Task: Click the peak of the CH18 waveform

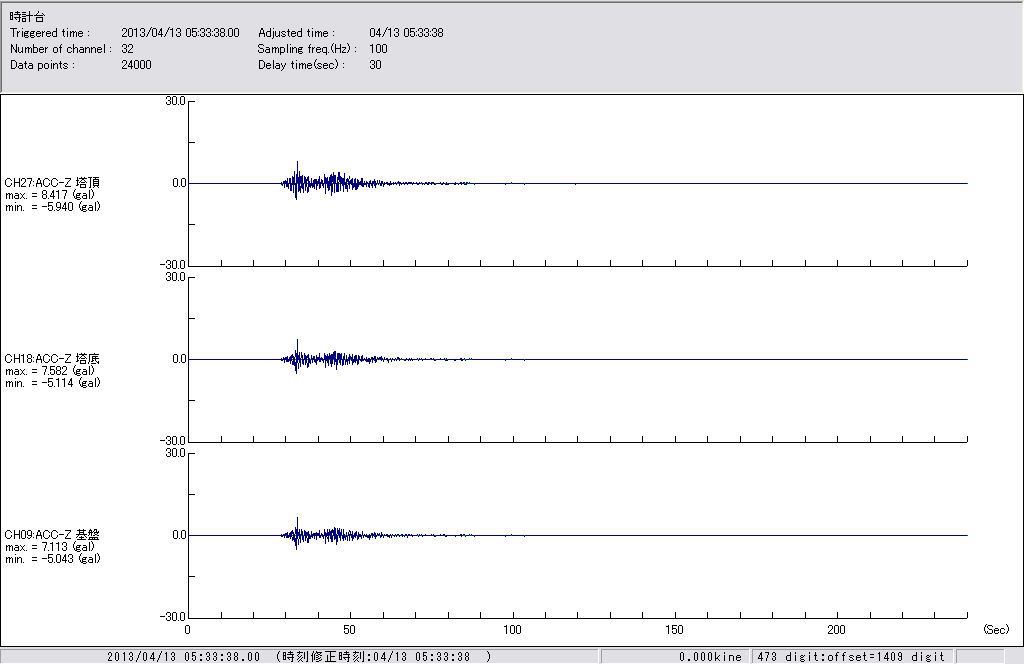Action: tap(297, 341)
